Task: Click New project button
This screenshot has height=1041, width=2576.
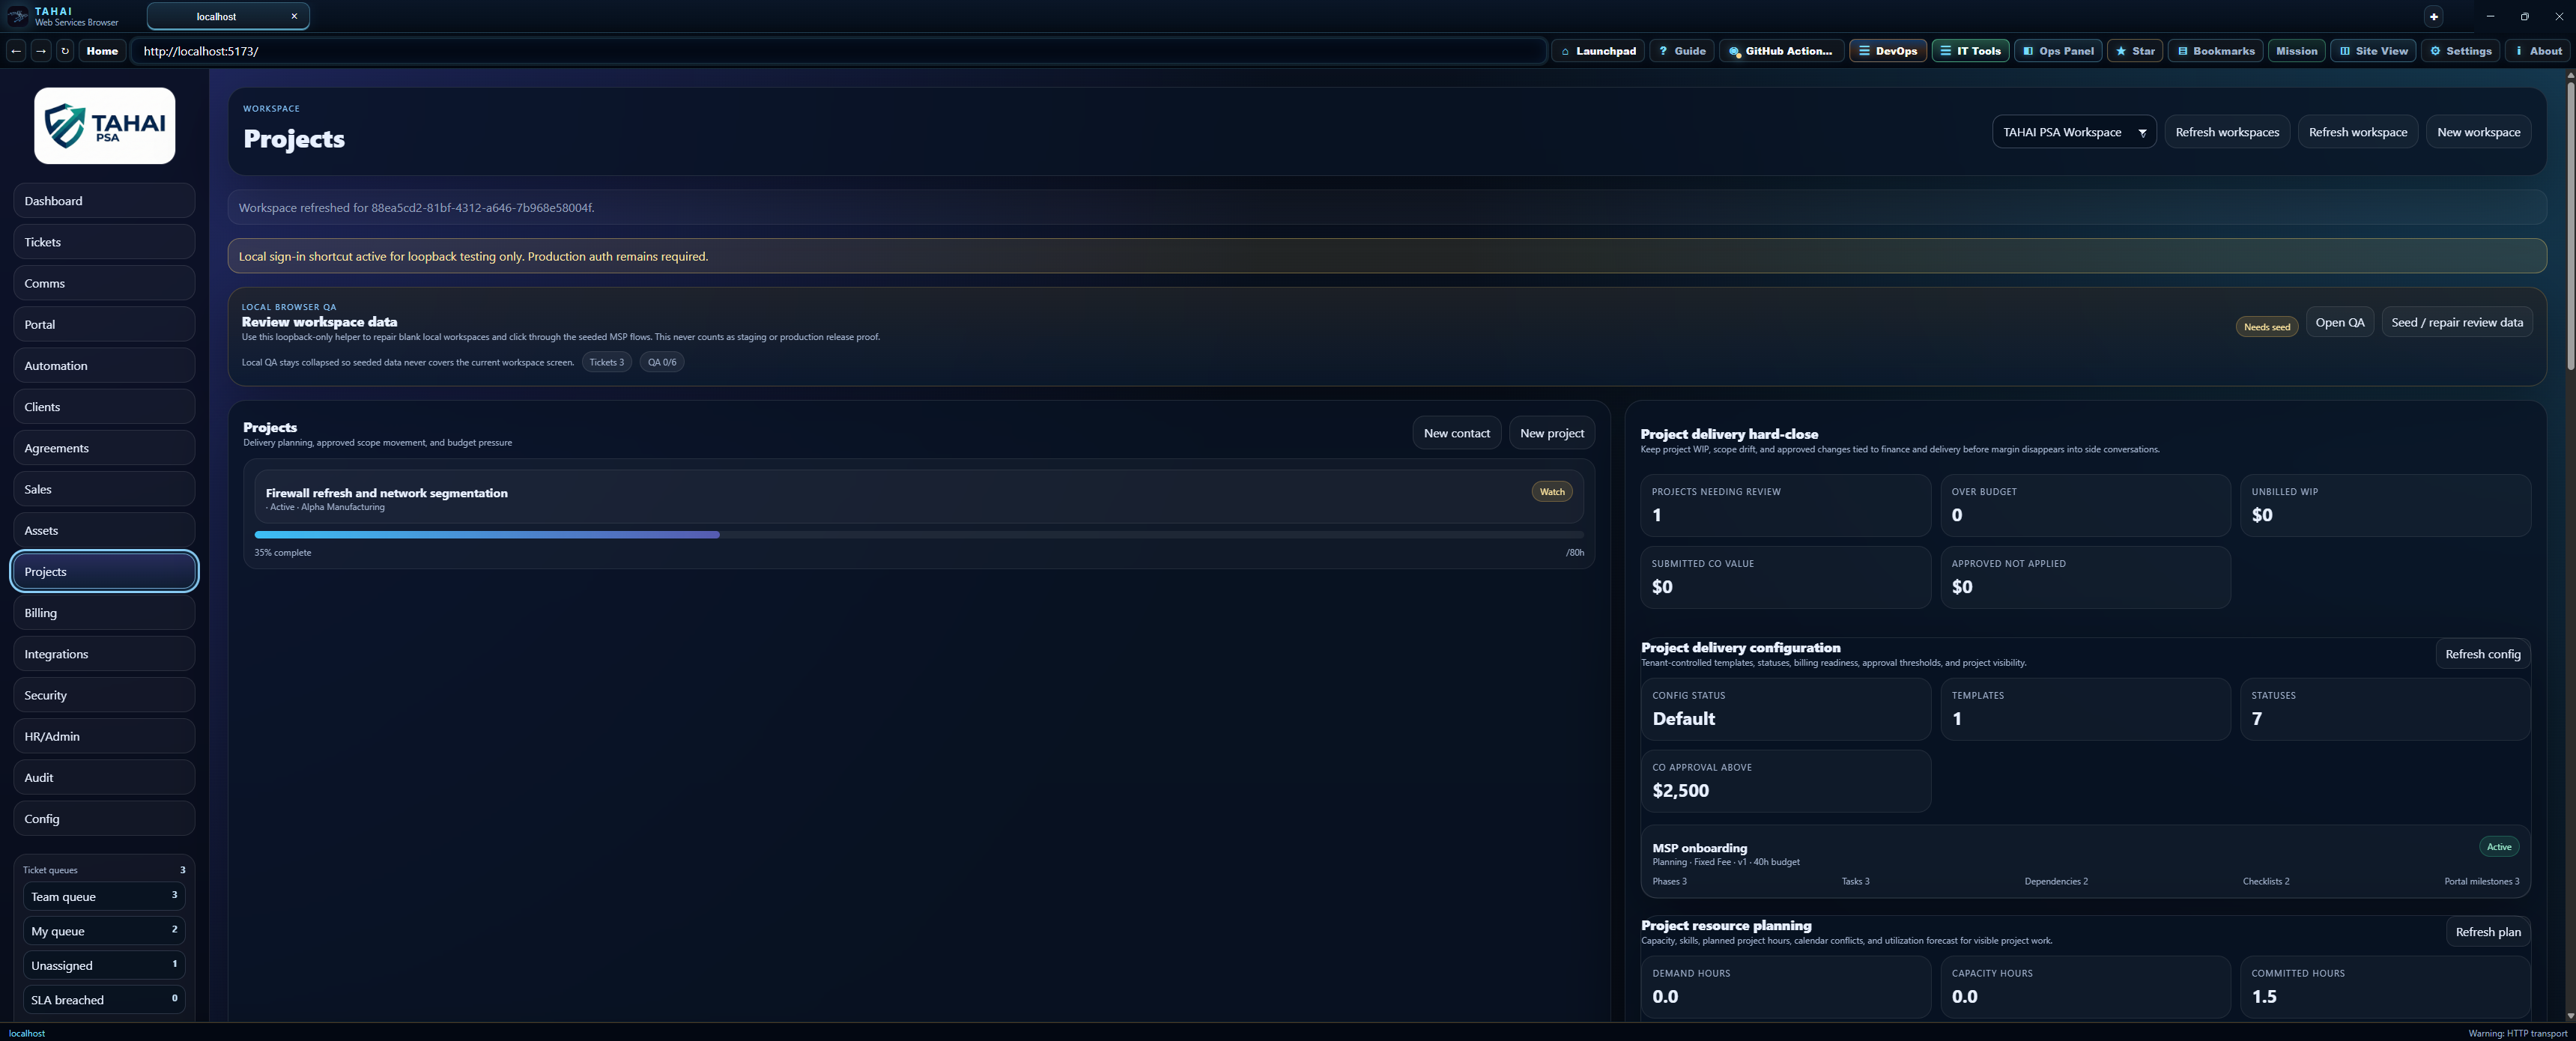Action: 1551,433
